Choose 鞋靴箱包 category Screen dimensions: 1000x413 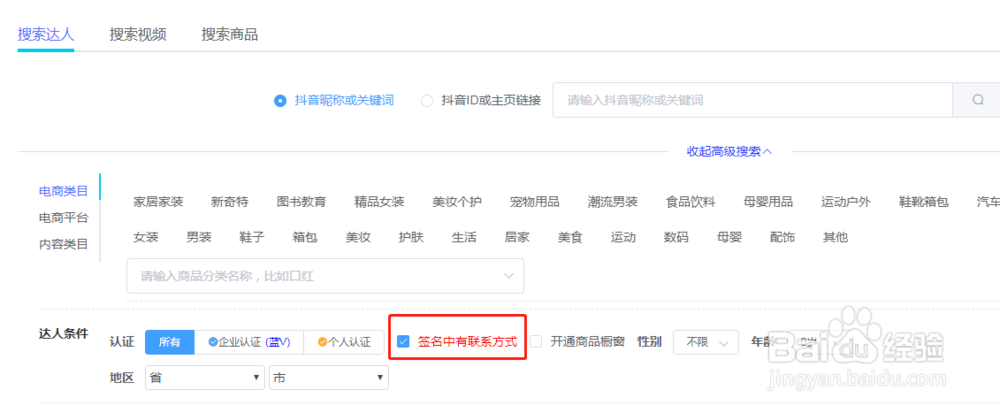tap(924, 202)
